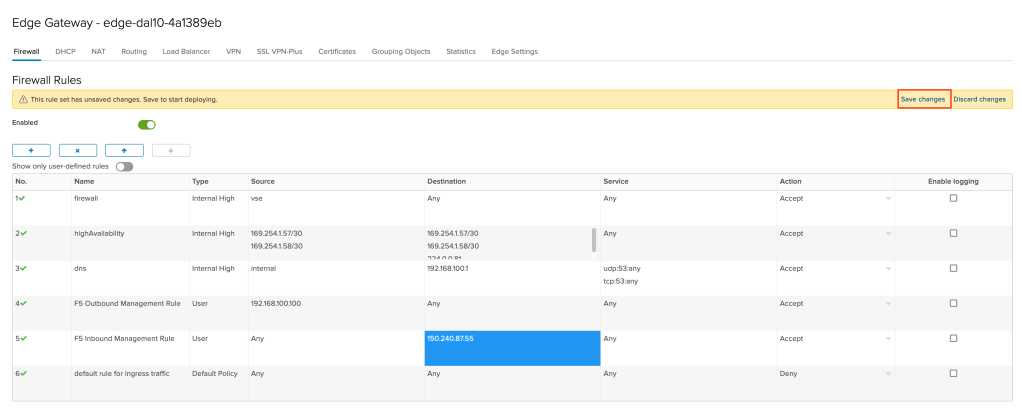This screenshot has width=1022, height=420.
Task: Click the green checkmark on rule 3
Action: [23, 268]
